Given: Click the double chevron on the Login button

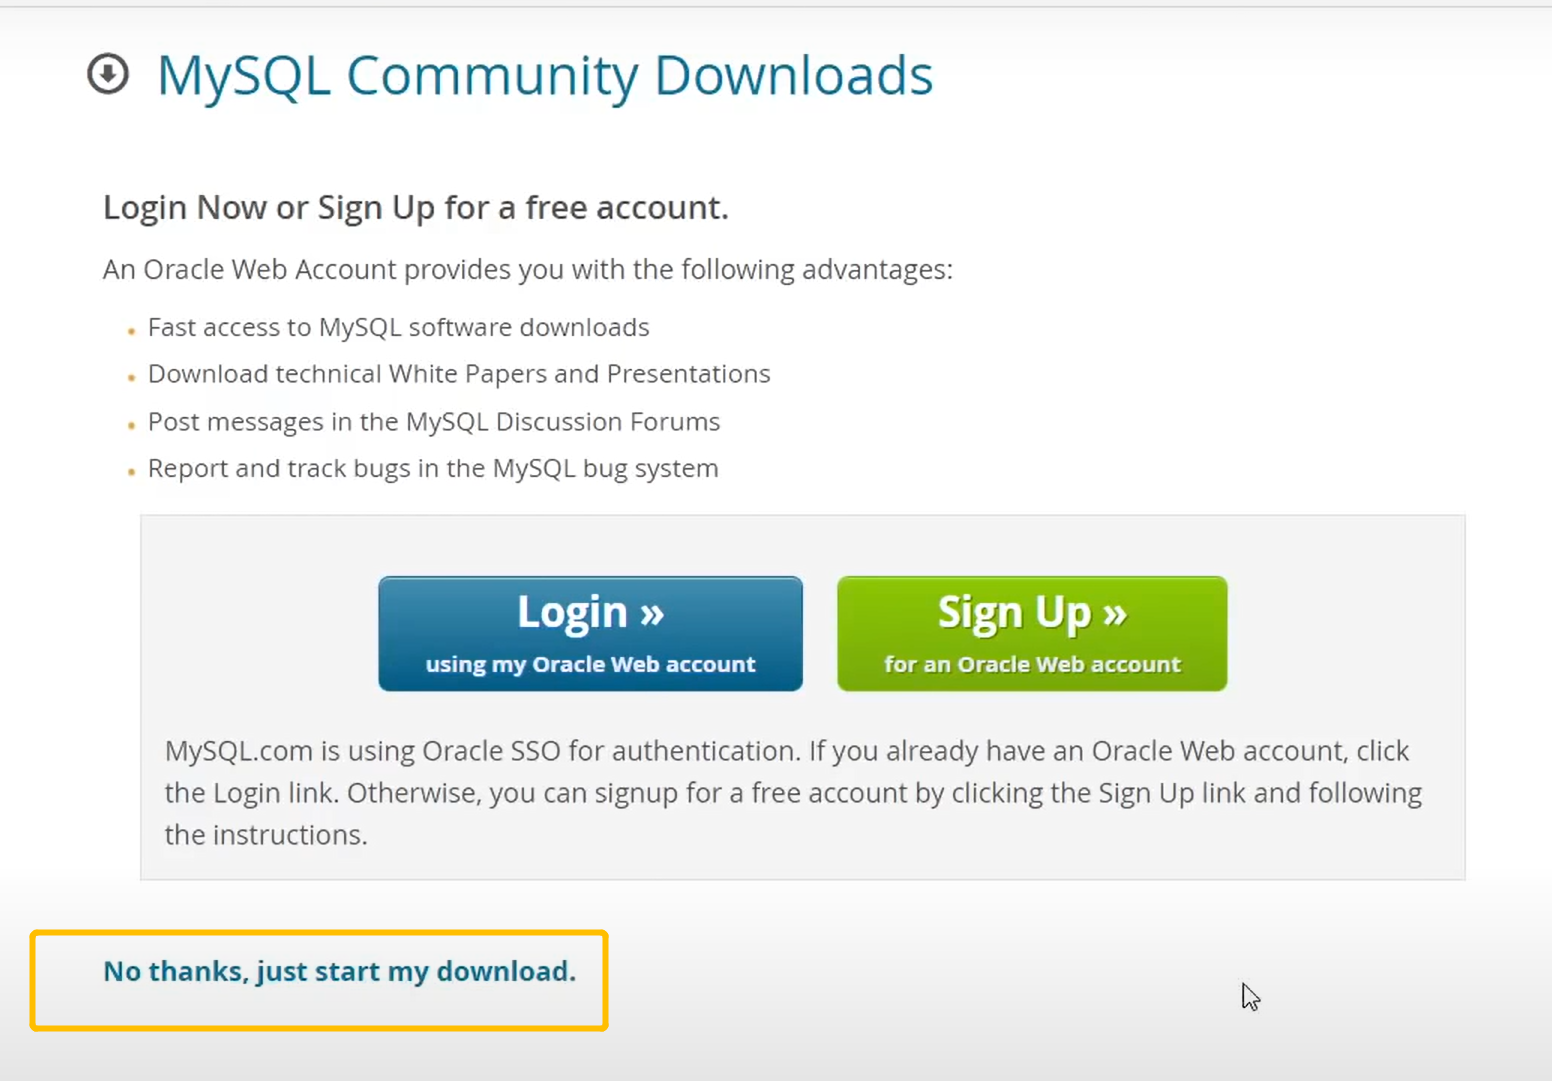Looking at the screenshot, I should click(x=652, y=613).
